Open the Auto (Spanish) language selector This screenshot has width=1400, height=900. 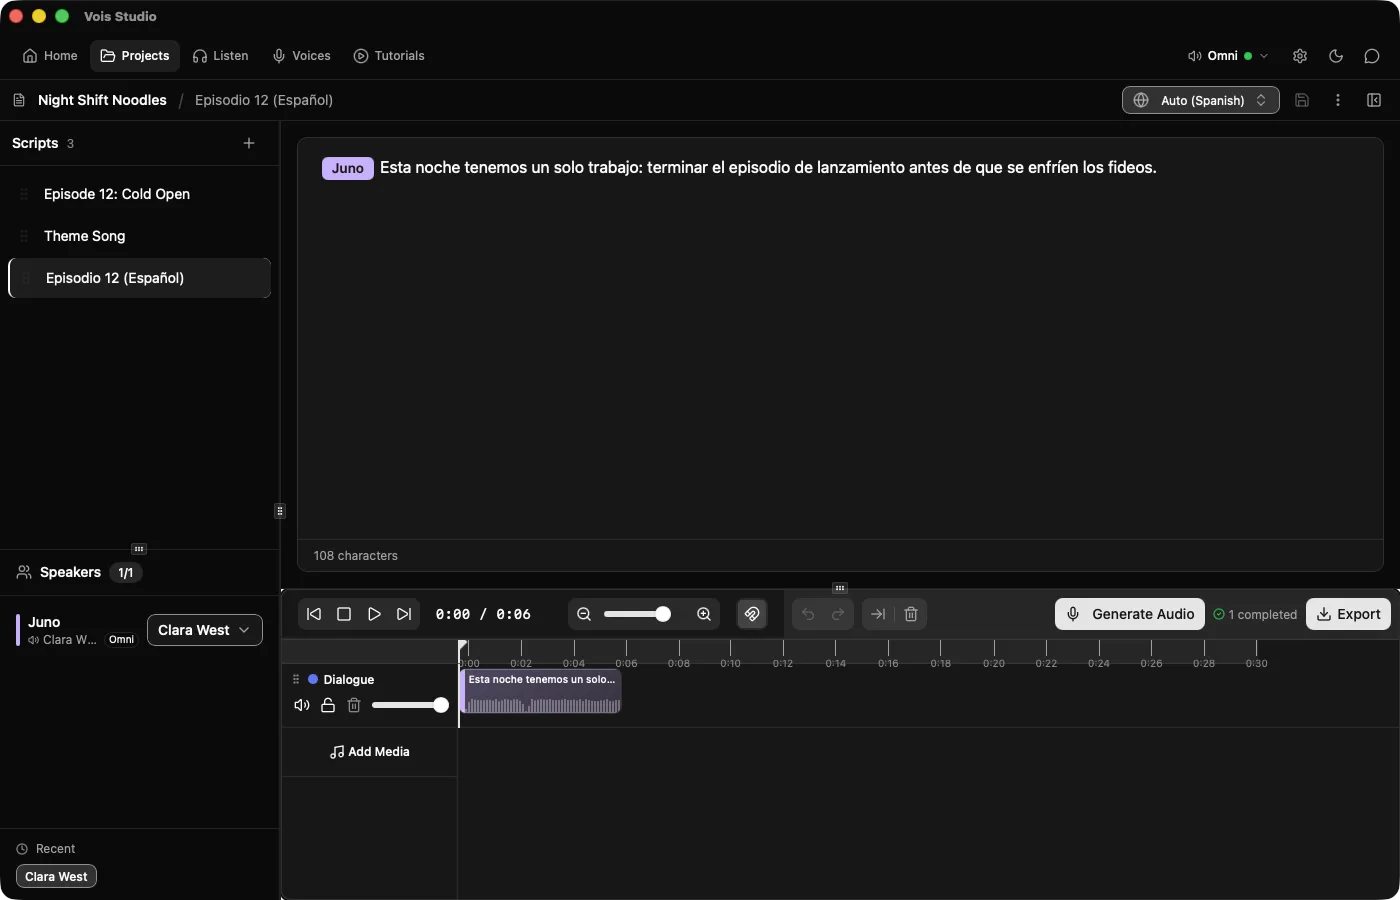click(1201, 100)
